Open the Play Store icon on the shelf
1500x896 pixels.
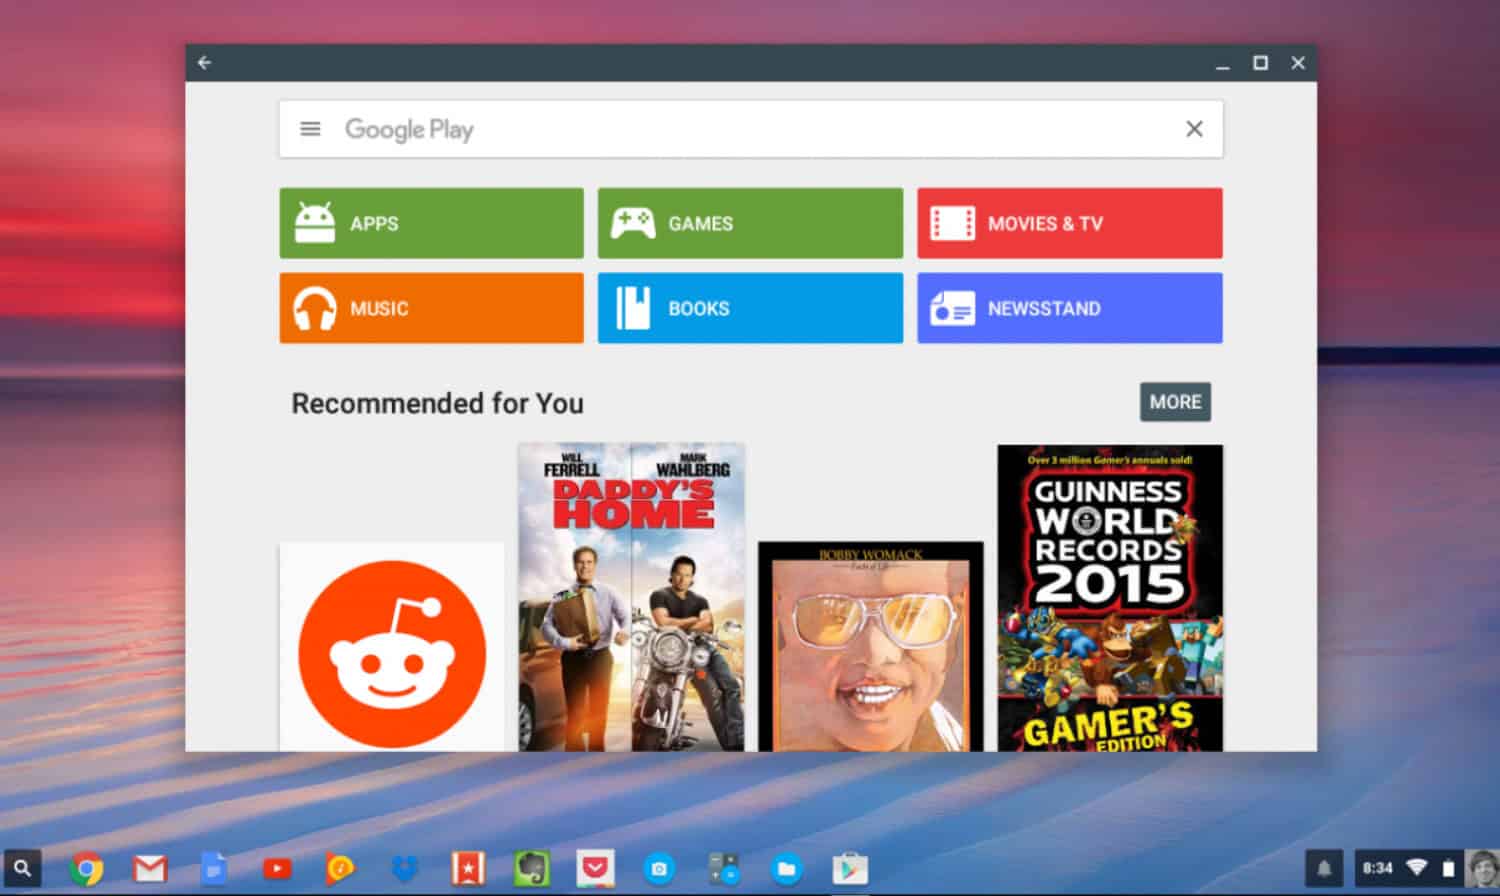pos(850,869)
